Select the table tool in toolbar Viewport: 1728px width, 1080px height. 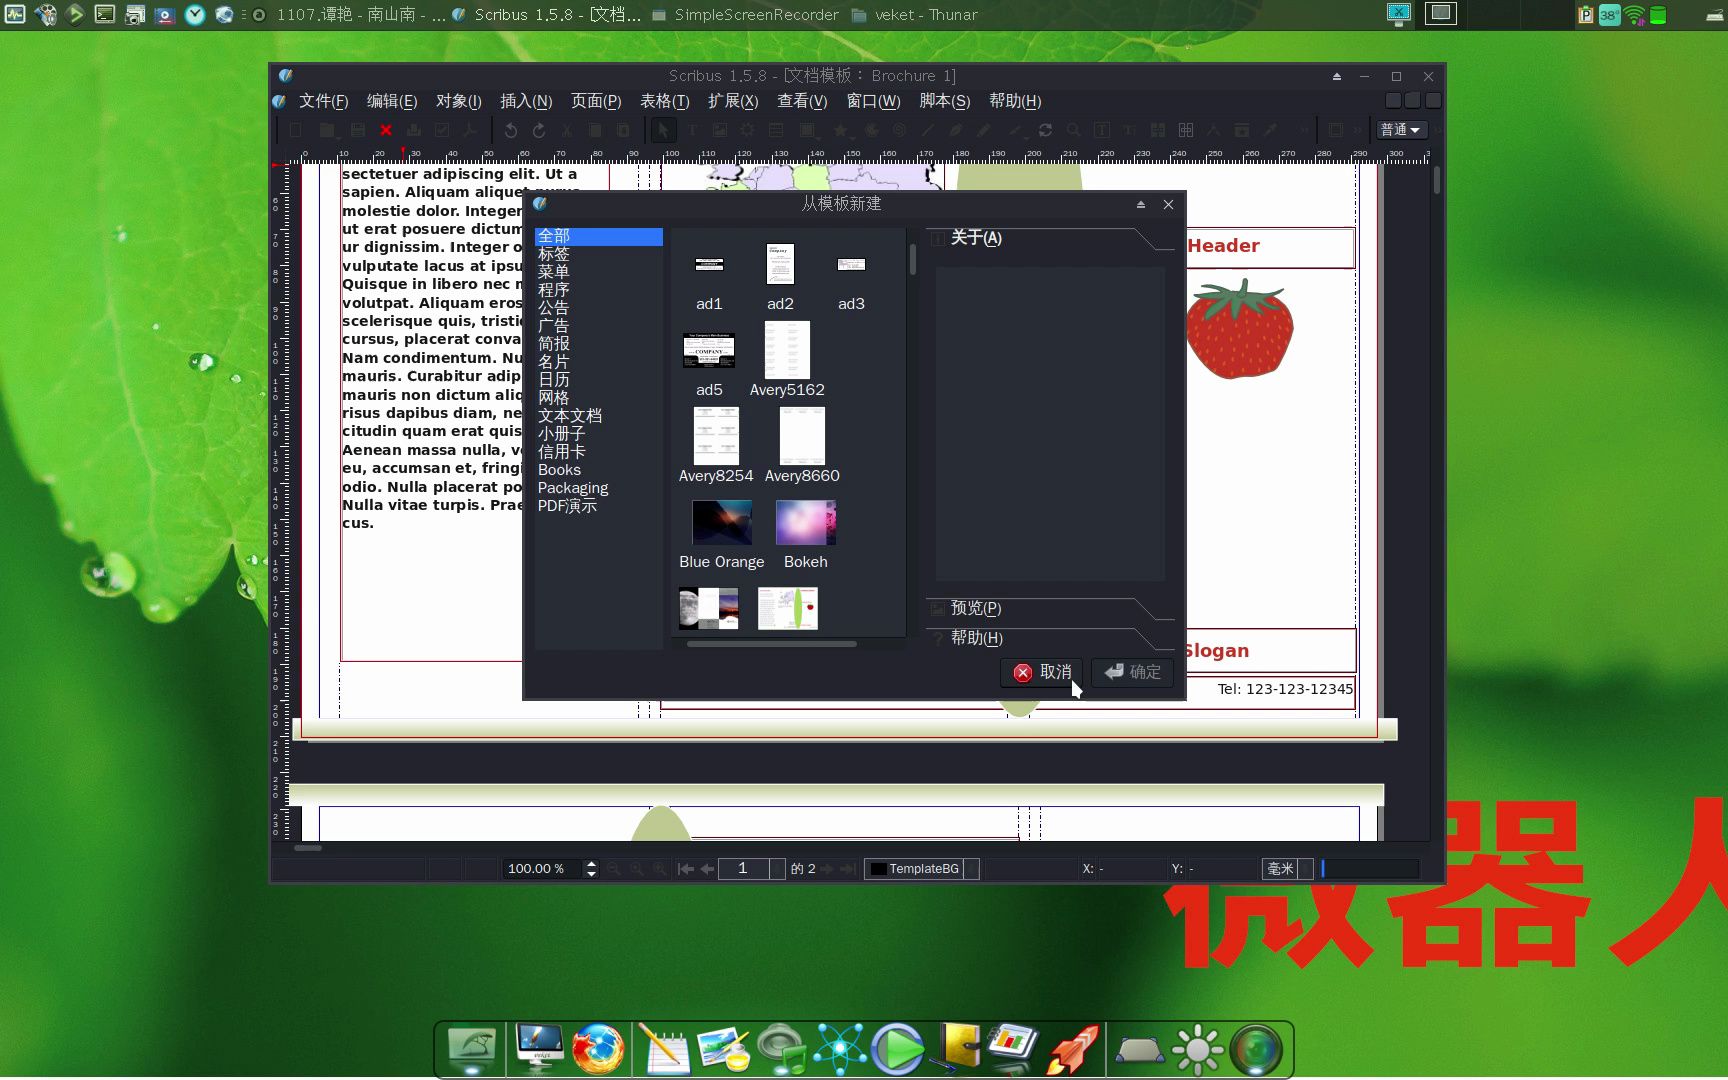pos(776,130)
